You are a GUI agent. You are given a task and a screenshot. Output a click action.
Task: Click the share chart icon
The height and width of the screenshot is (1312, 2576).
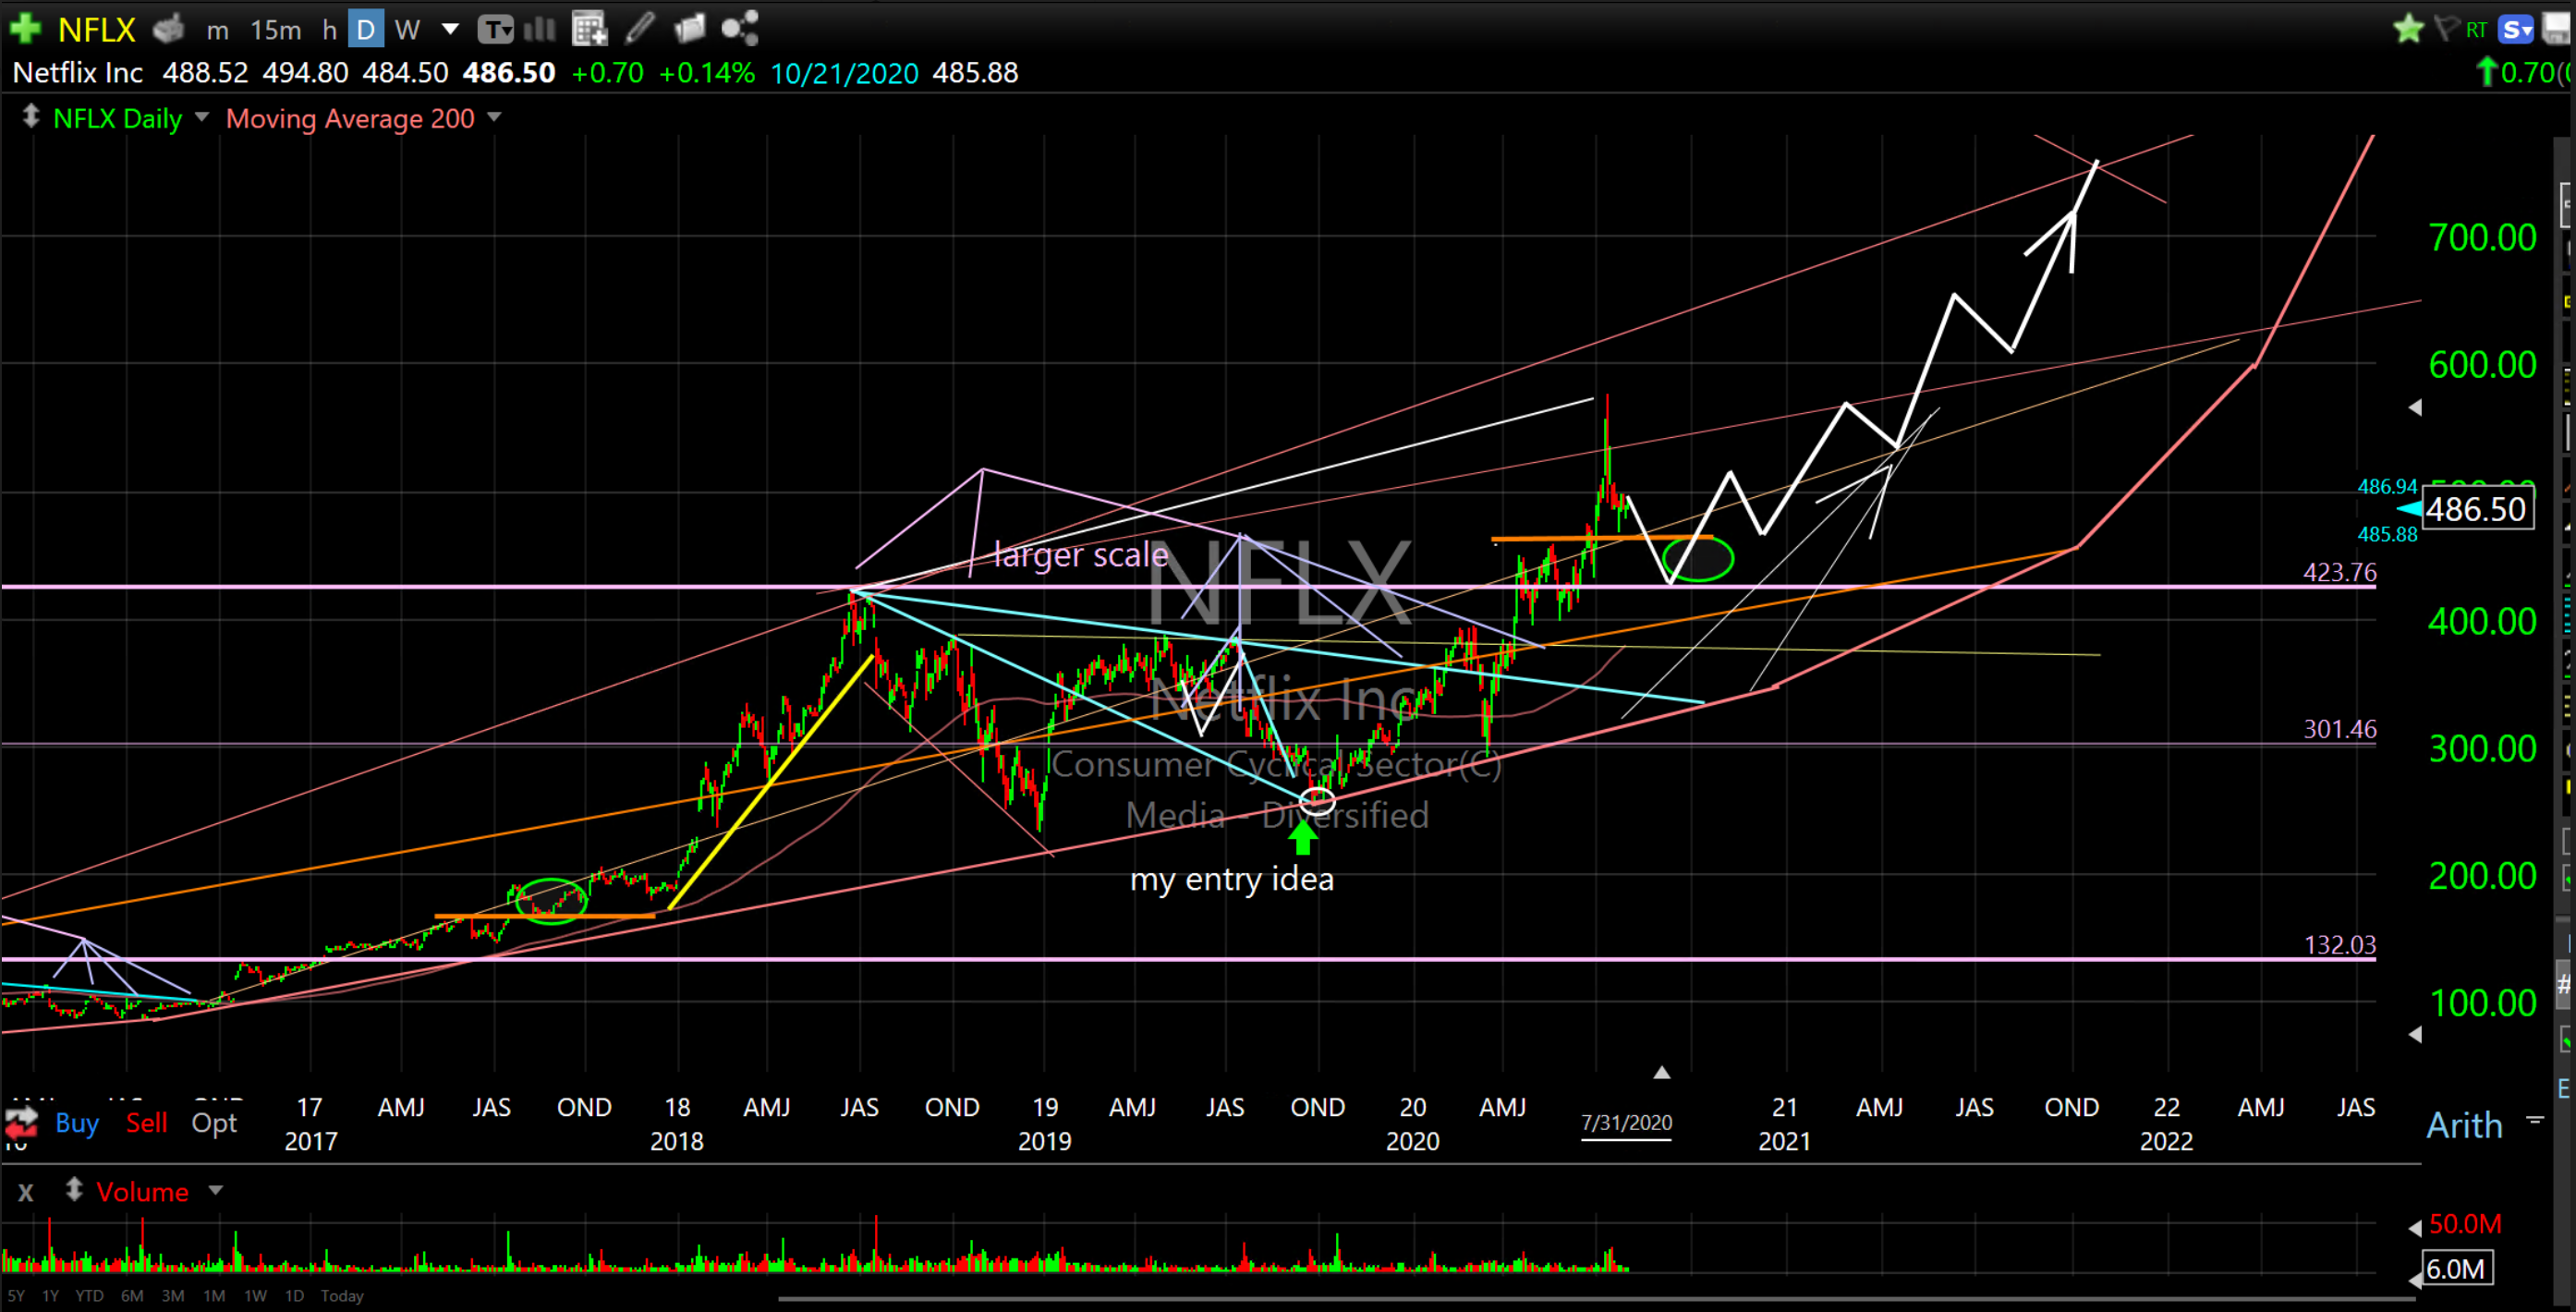[740, 28]
